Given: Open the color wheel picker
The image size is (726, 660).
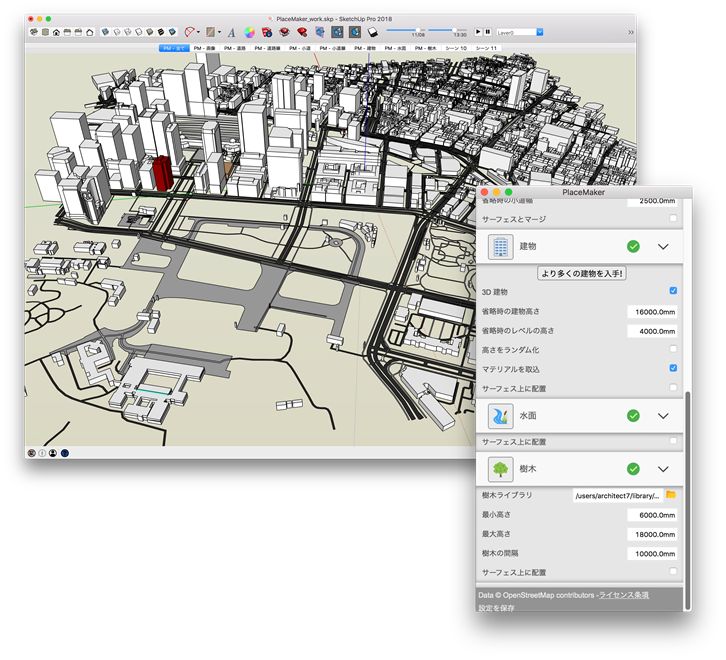Looking at the screenshot, I should pos(250,32).
